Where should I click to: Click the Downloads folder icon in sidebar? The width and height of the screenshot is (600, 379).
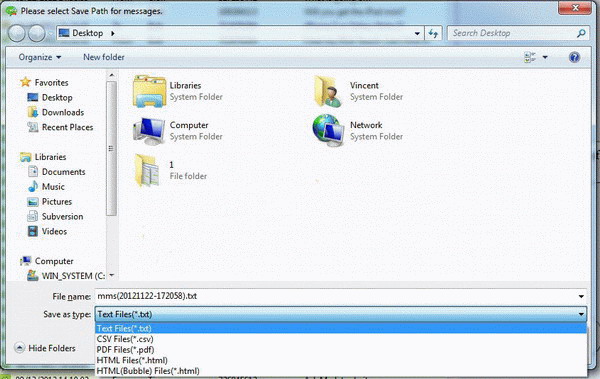(33, 112)
